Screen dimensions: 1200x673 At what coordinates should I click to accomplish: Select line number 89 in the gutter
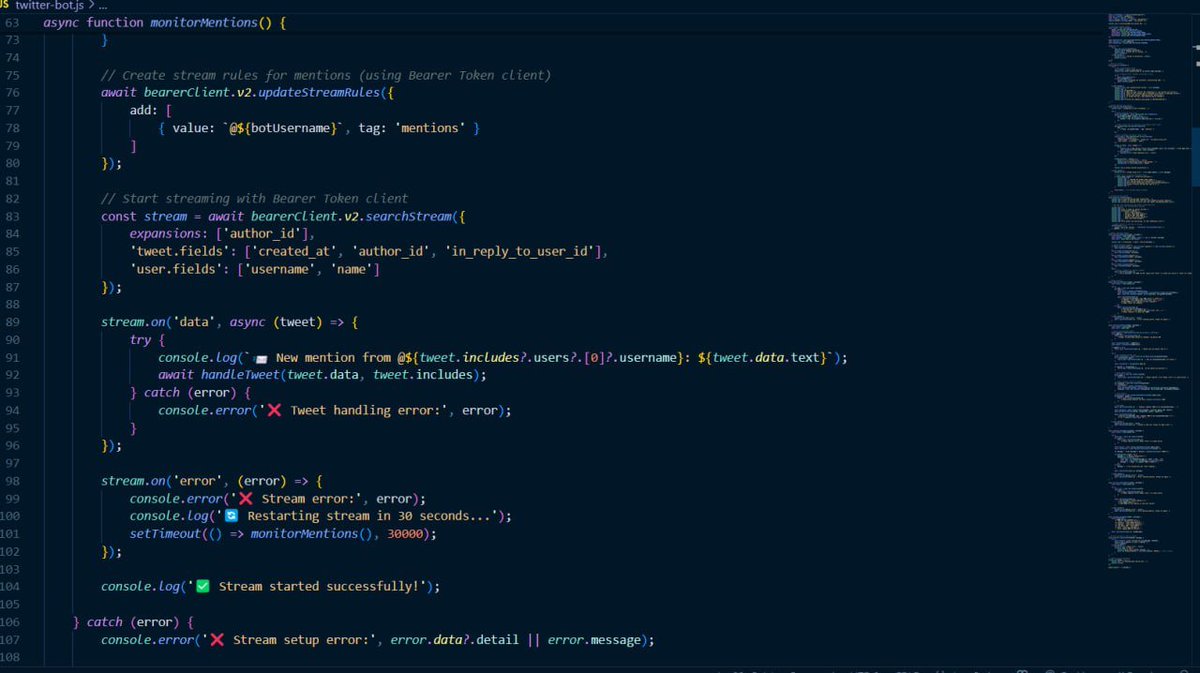12,322
